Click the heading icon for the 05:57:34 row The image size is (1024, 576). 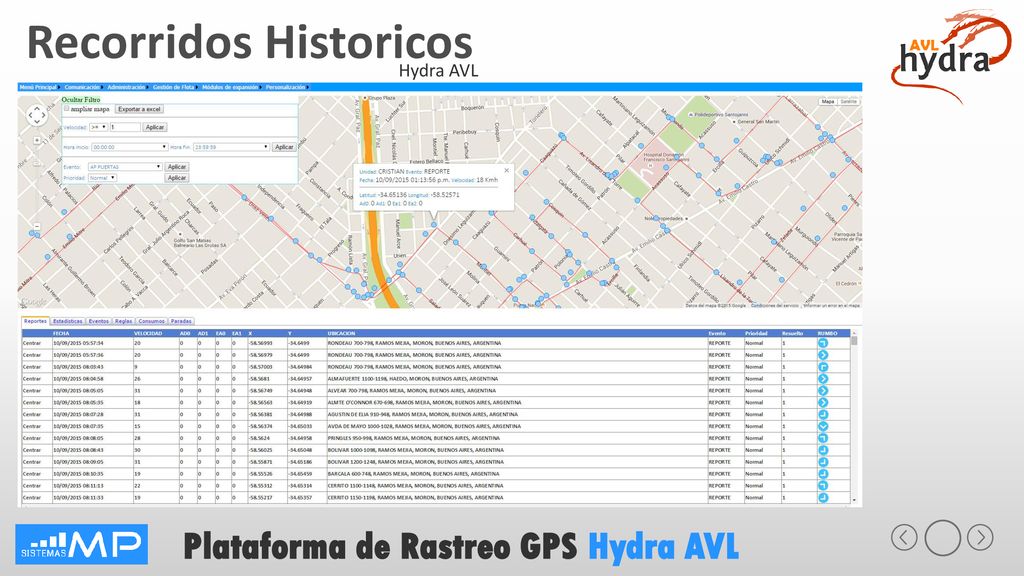click(x=823, y=343)
